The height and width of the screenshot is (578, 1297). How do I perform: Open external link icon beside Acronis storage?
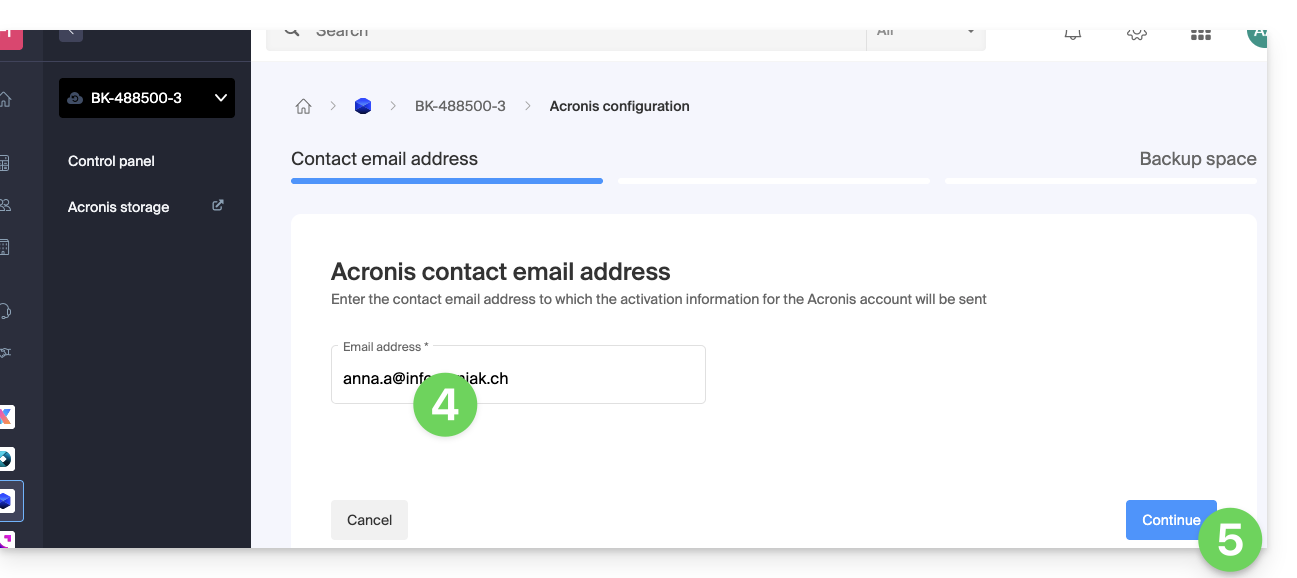tap(218, 206)
